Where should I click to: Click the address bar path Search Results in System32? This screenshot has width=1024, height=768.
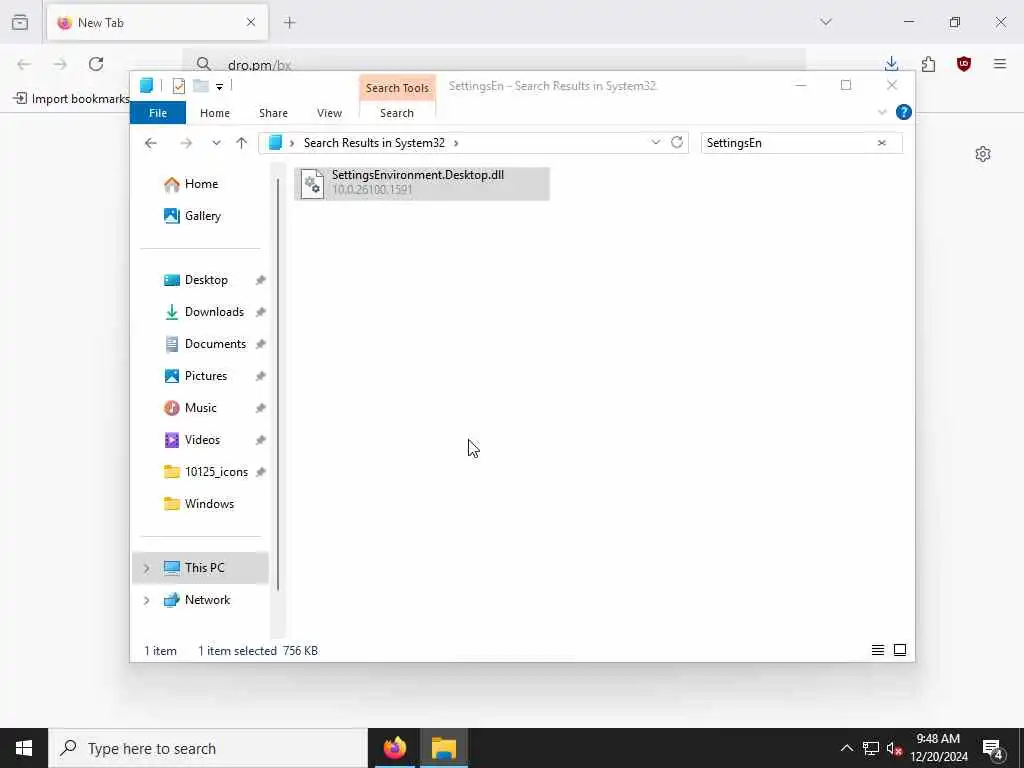coord(374,143)
